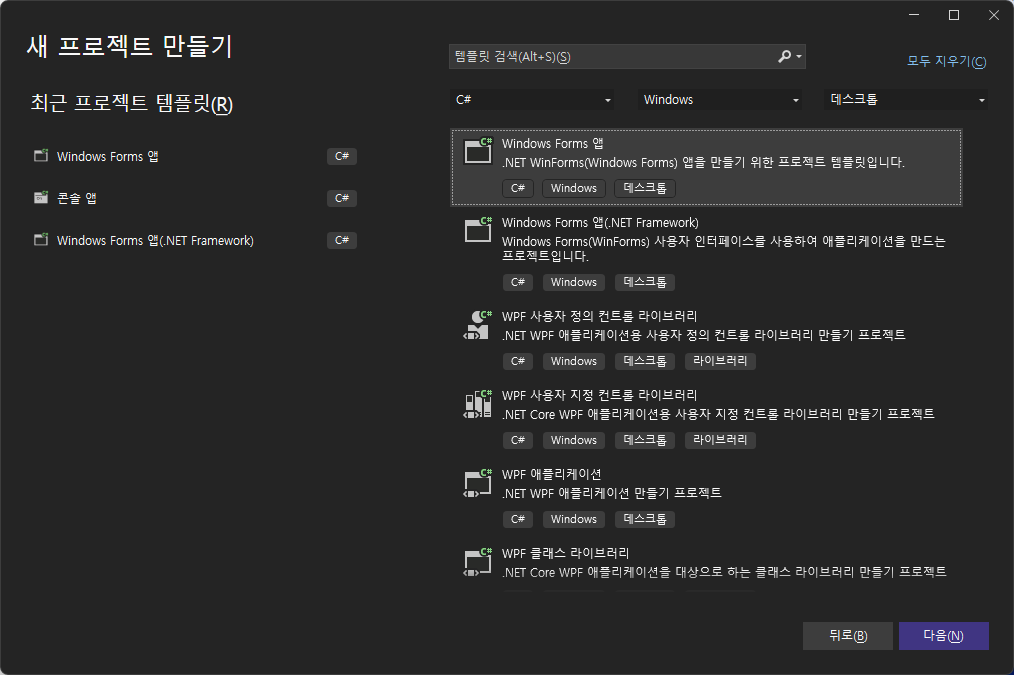Open the C# language filter dropdown
This screenshot has width=1014, height=675.
pyautogui.click(x=532, y=100)
